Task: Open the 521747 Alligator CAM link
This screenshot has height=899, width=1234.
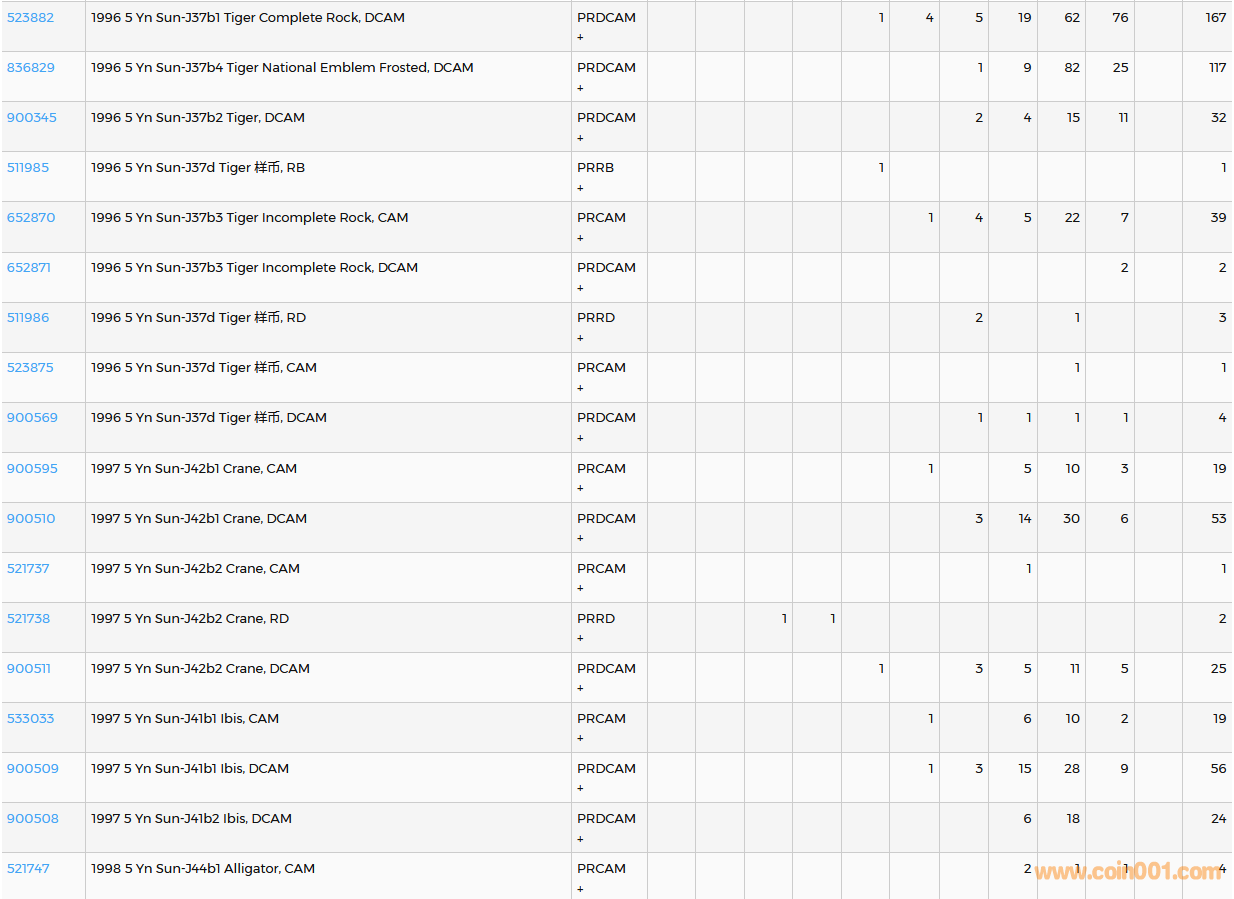Action: [28, 869]
